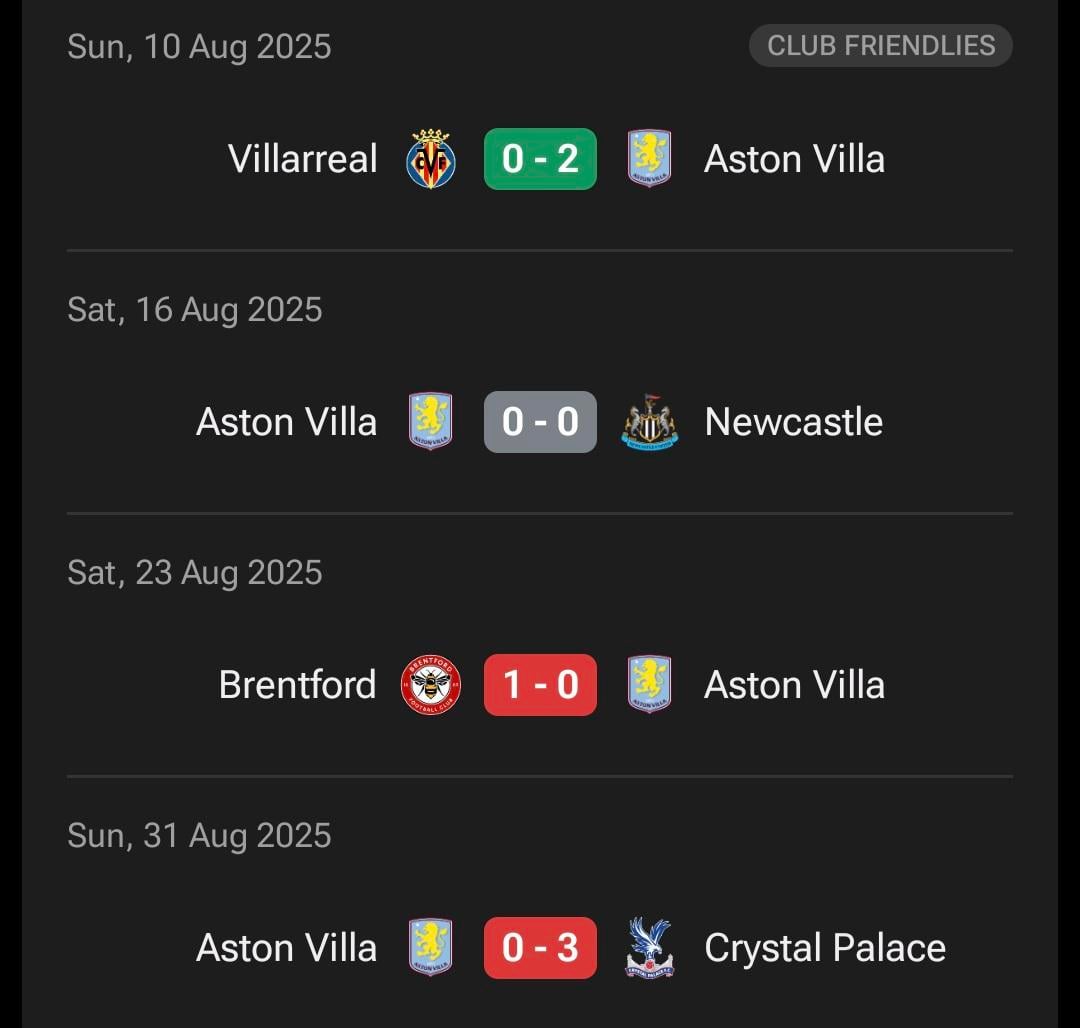Tap the Crystal Palace team name

pyautogui.click(x=825, y=948)
